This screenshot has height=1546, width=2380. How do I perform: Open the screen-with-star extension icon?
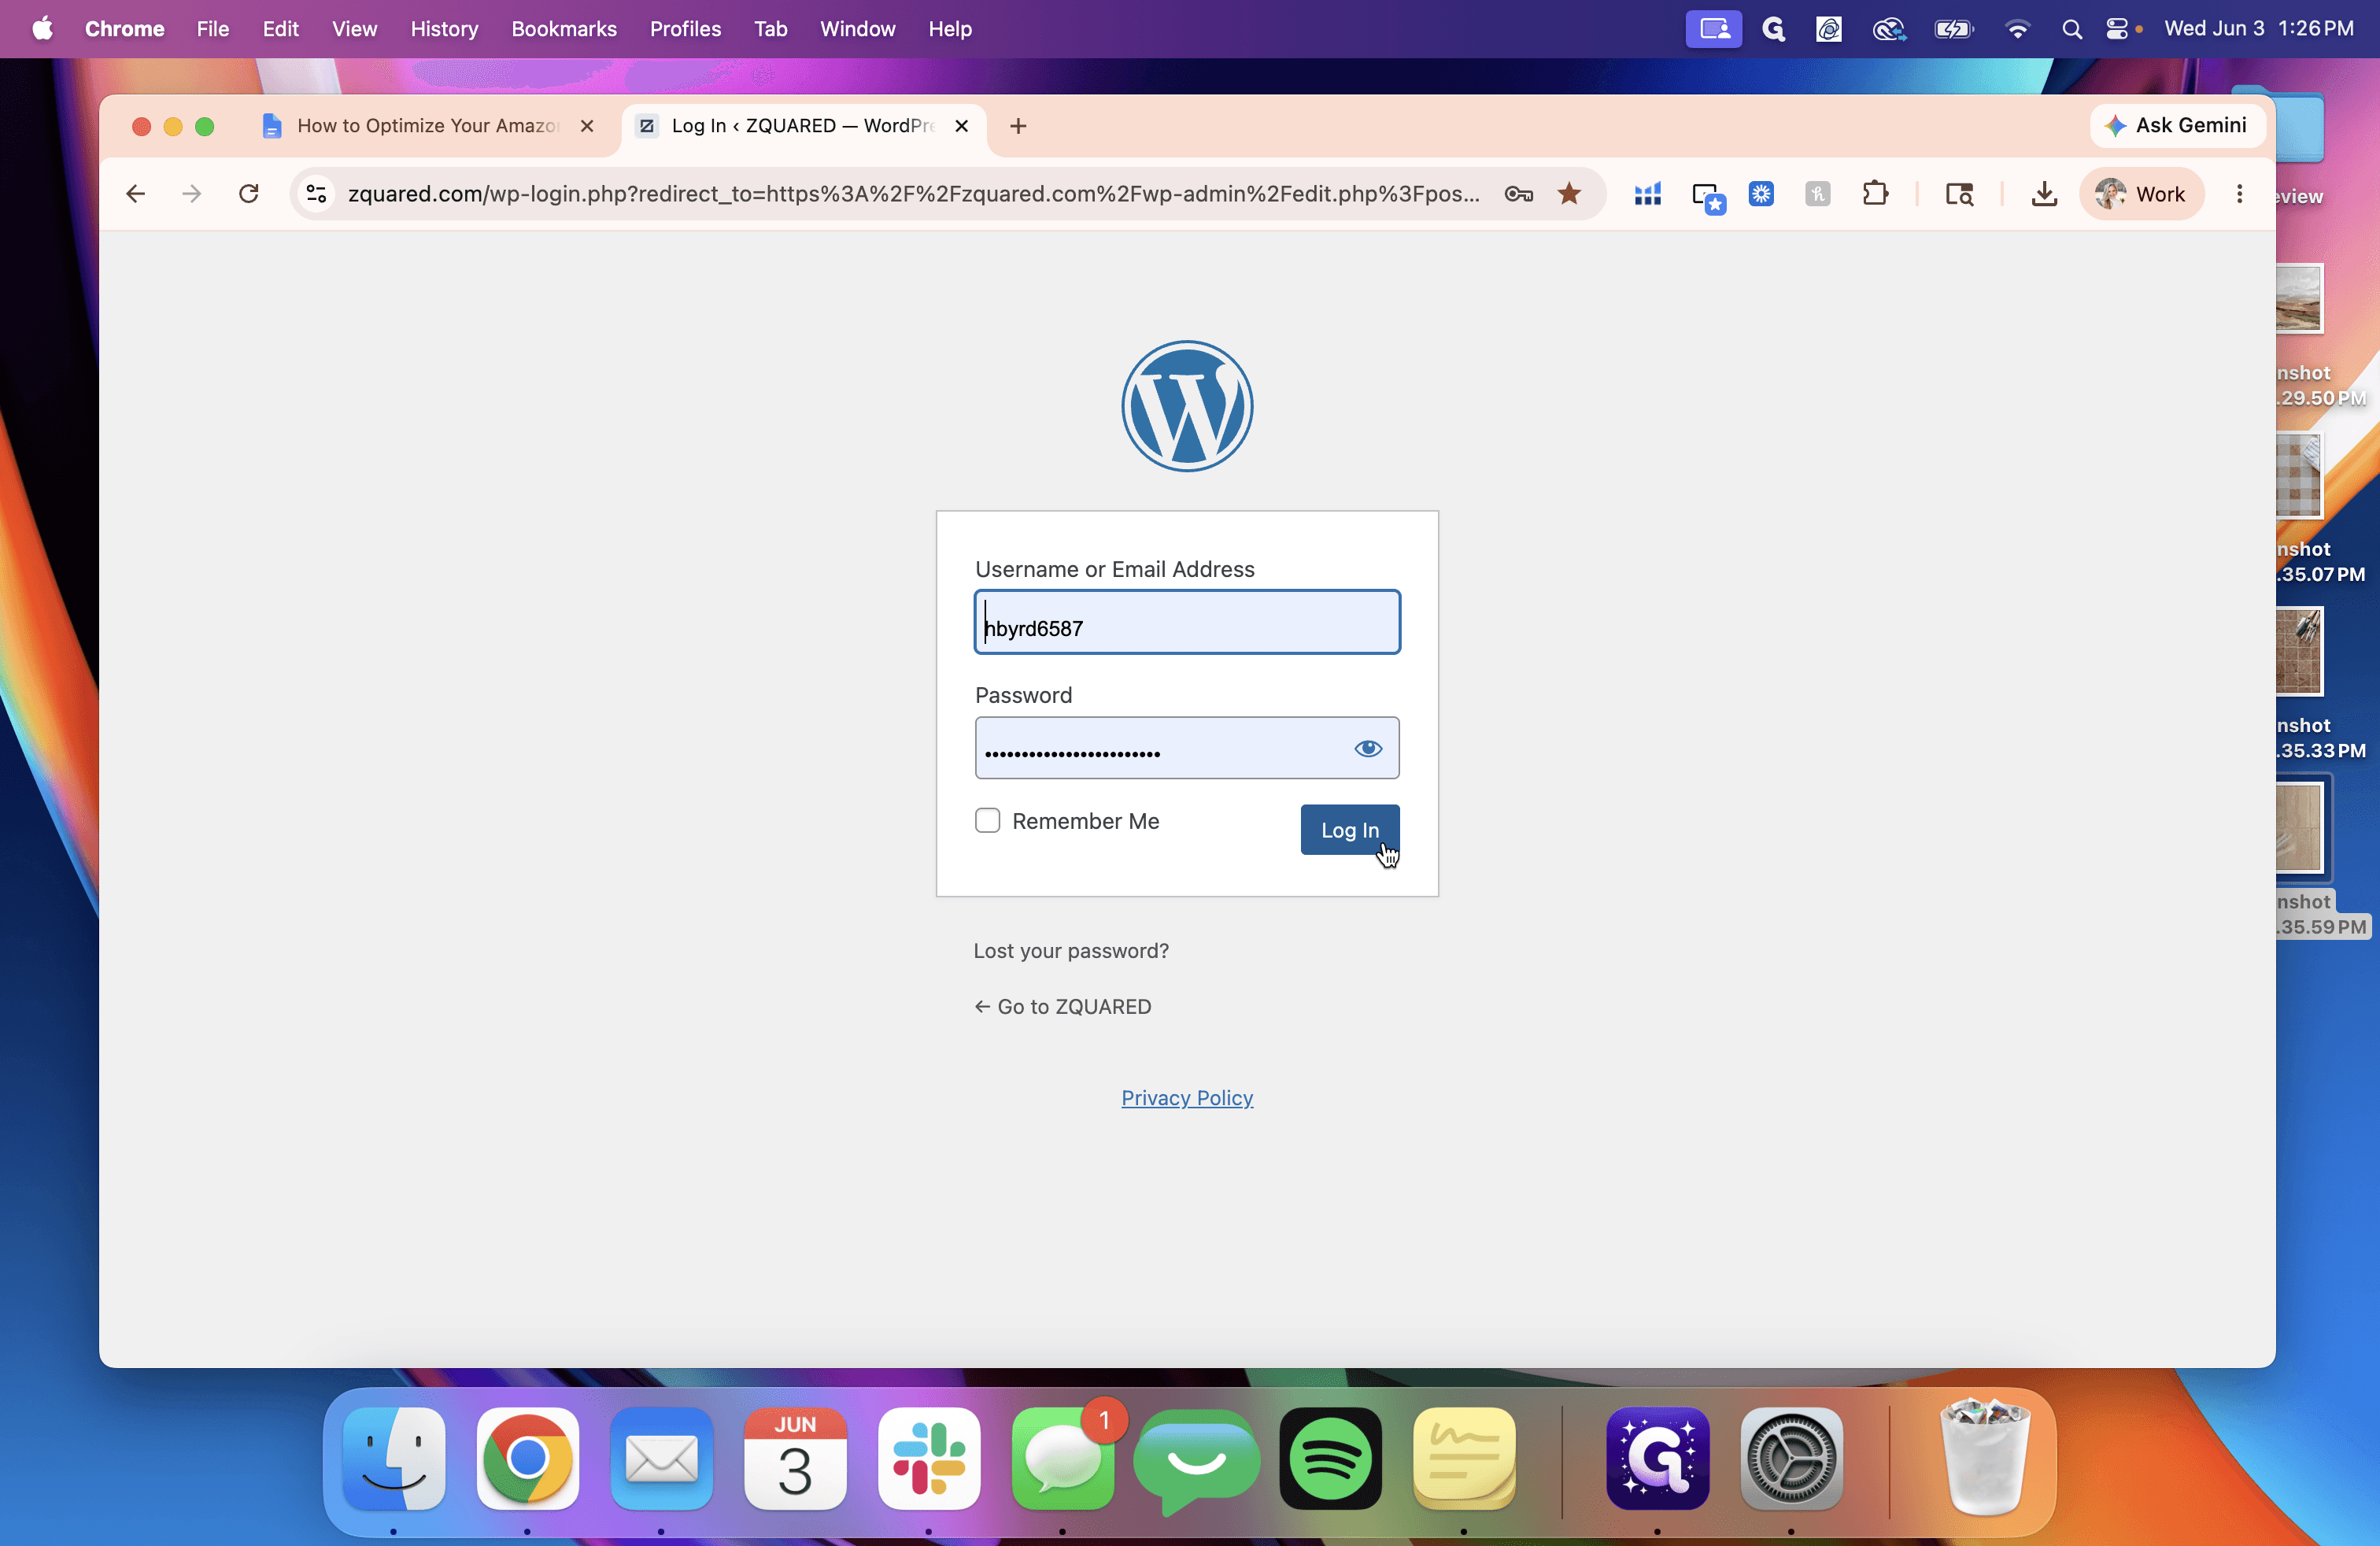(x=1708, y=196)
